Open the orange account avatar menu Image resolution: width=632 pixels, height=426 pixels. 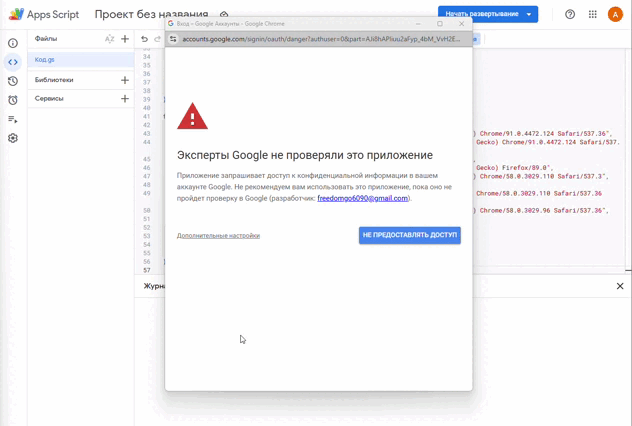(615, 14)
